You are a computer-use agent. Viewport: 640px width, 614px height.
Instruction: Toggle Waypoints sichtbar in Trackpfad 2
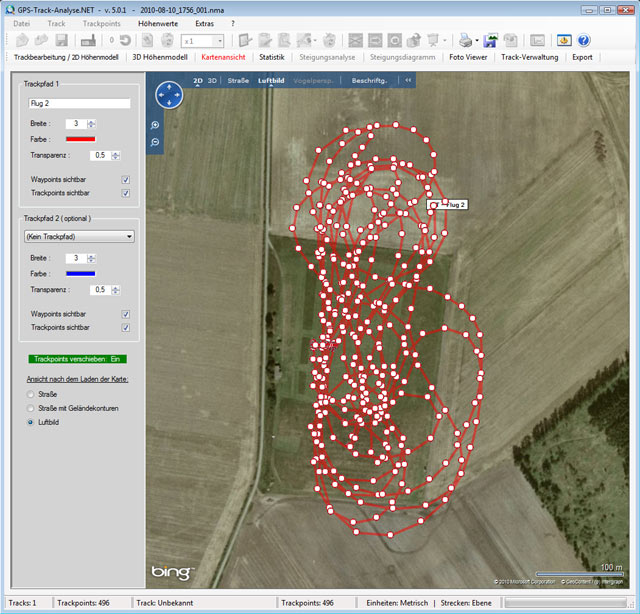point(126,314)
